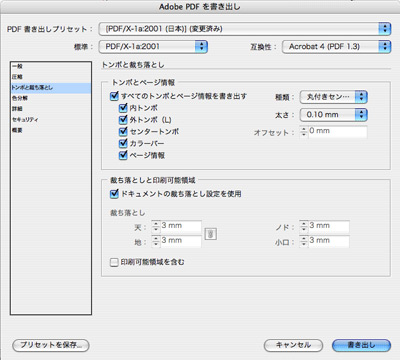
Task: Click the 書き出し export button
Action: tap(361, 345)
